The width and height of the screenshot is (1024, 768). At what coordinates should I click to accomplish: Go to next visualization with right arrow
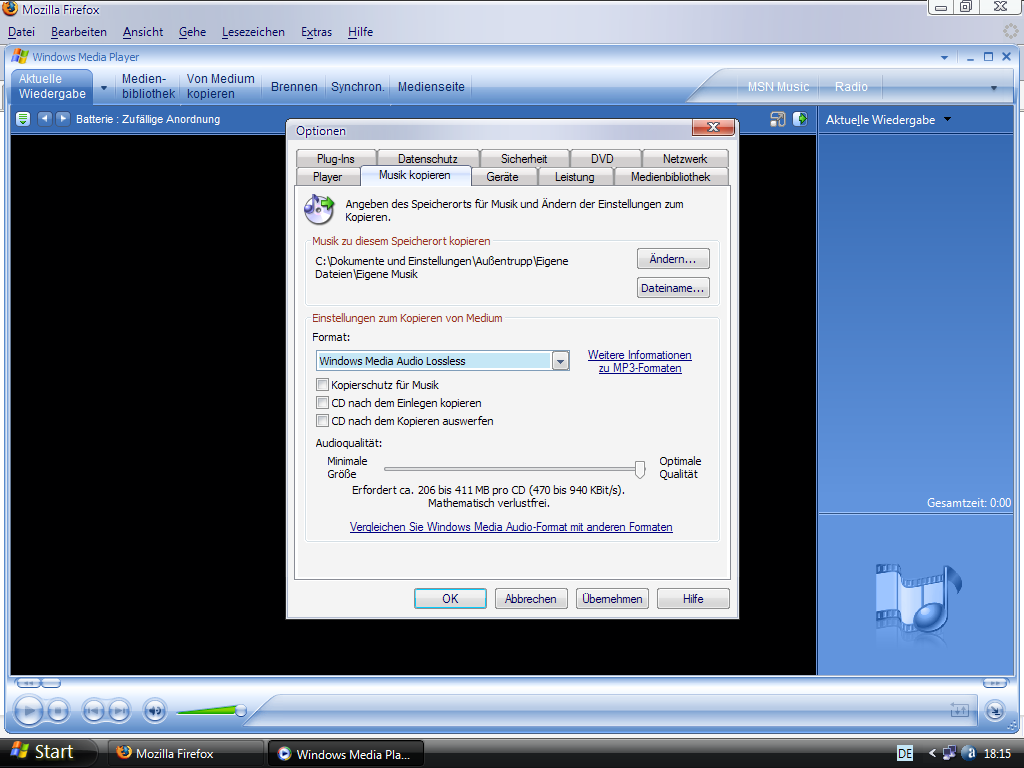click(x=63, y=119)
